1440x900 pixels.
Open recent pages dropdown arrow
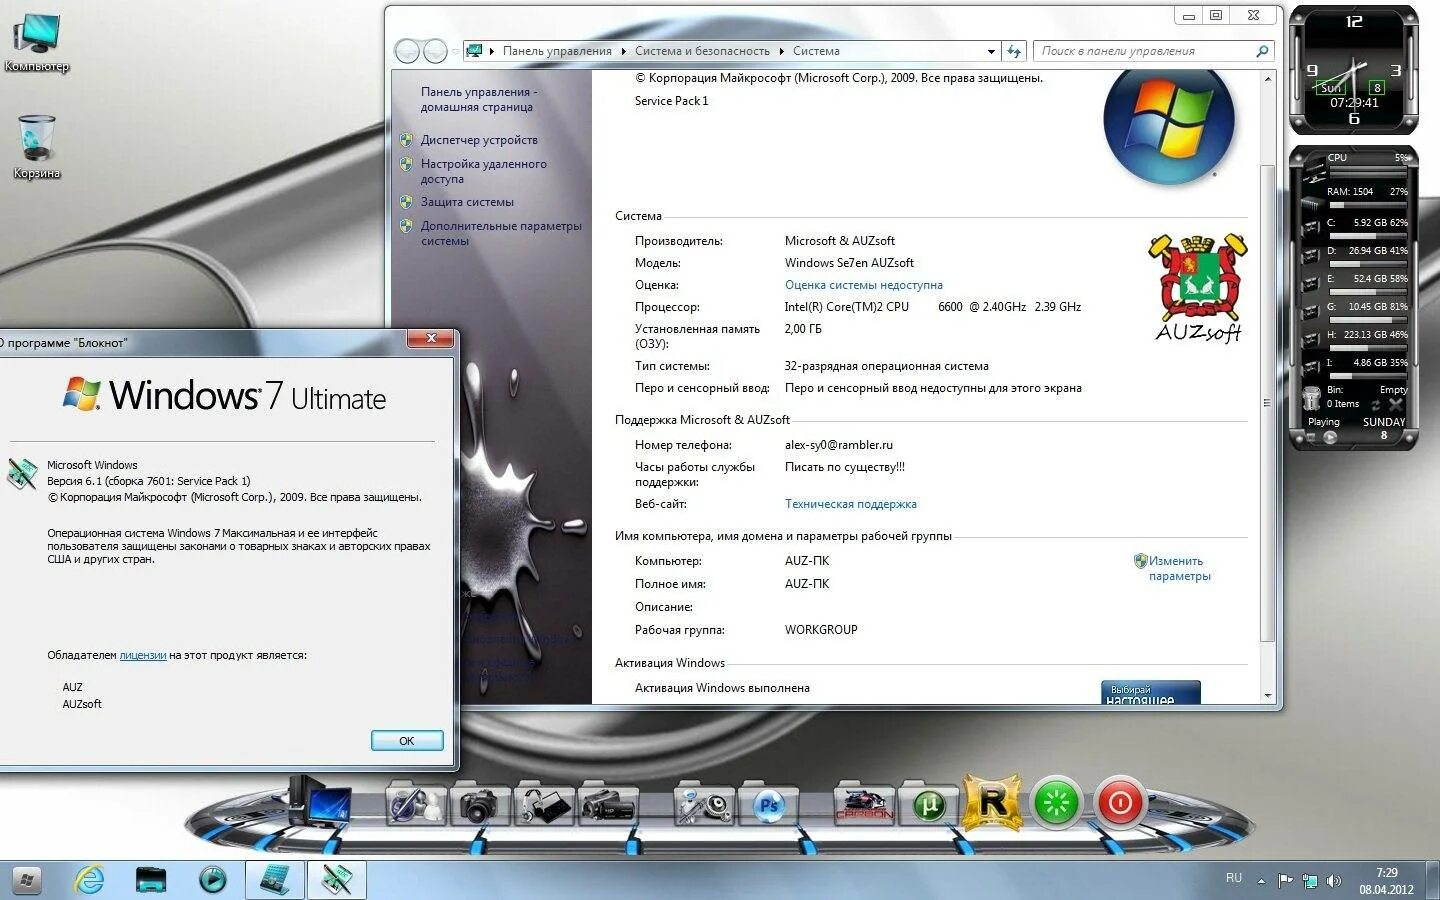455,51
